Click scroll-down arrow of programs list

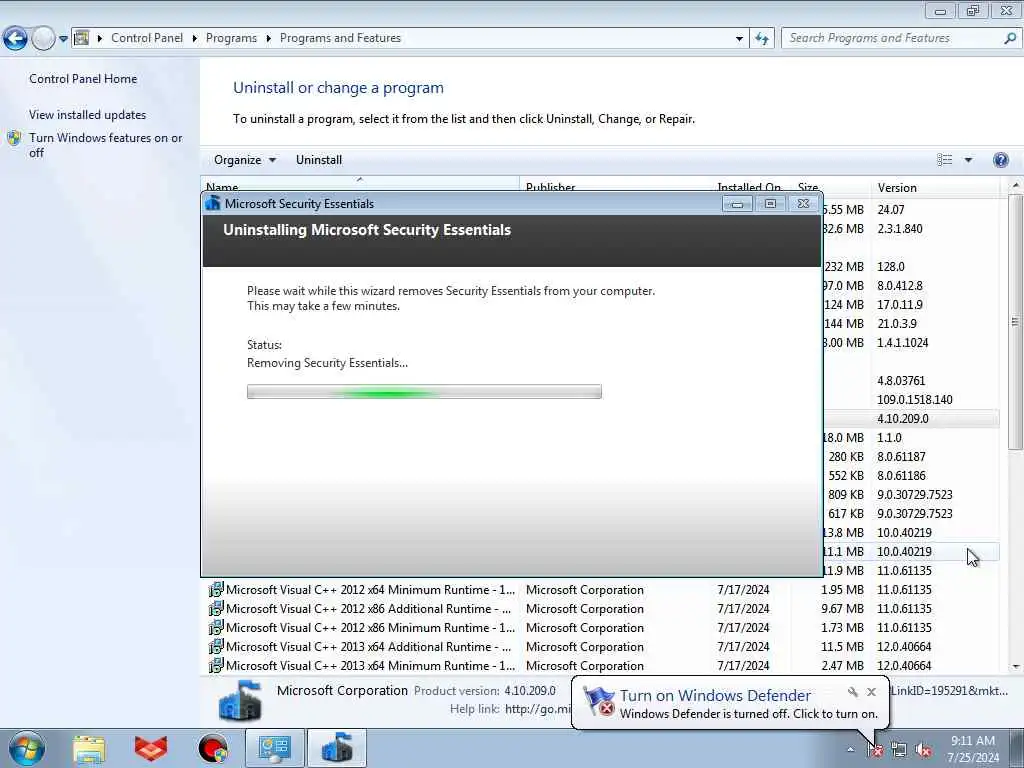(x=1016, y=667)
